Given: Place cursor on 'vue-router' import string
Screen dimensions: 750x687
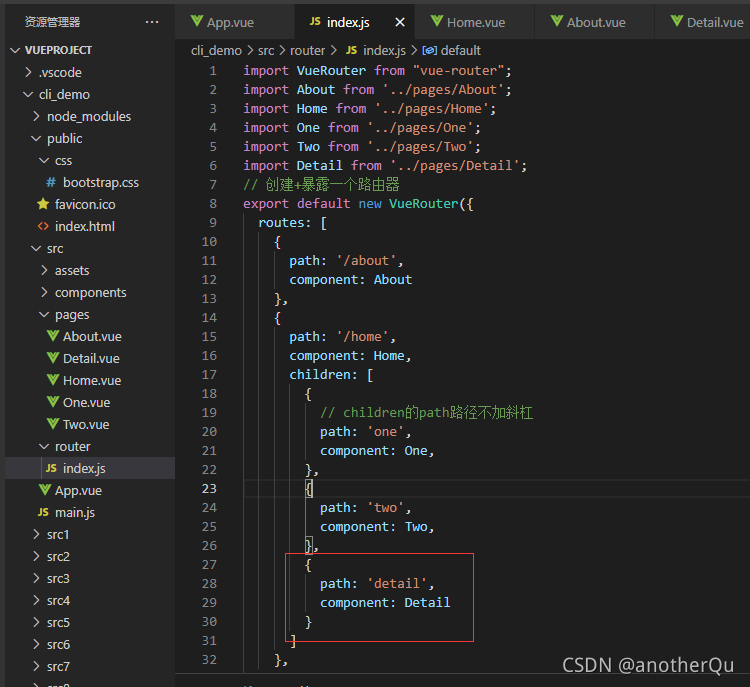Looking at the screenshot, I should click(458, 71).
